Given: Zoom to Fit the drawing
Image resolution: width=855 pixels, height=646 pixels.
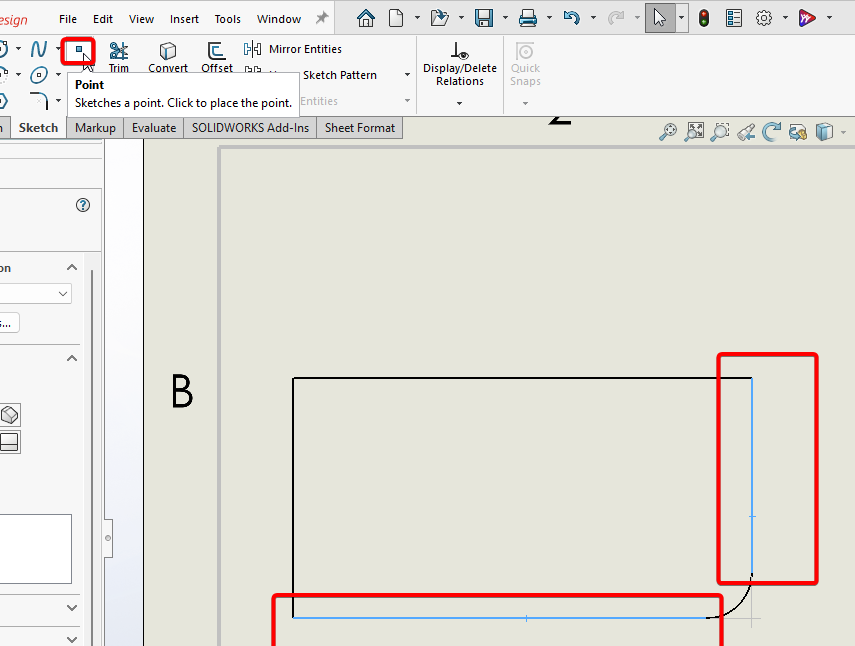Looking at the screenshot, I should tap(694, 132).
